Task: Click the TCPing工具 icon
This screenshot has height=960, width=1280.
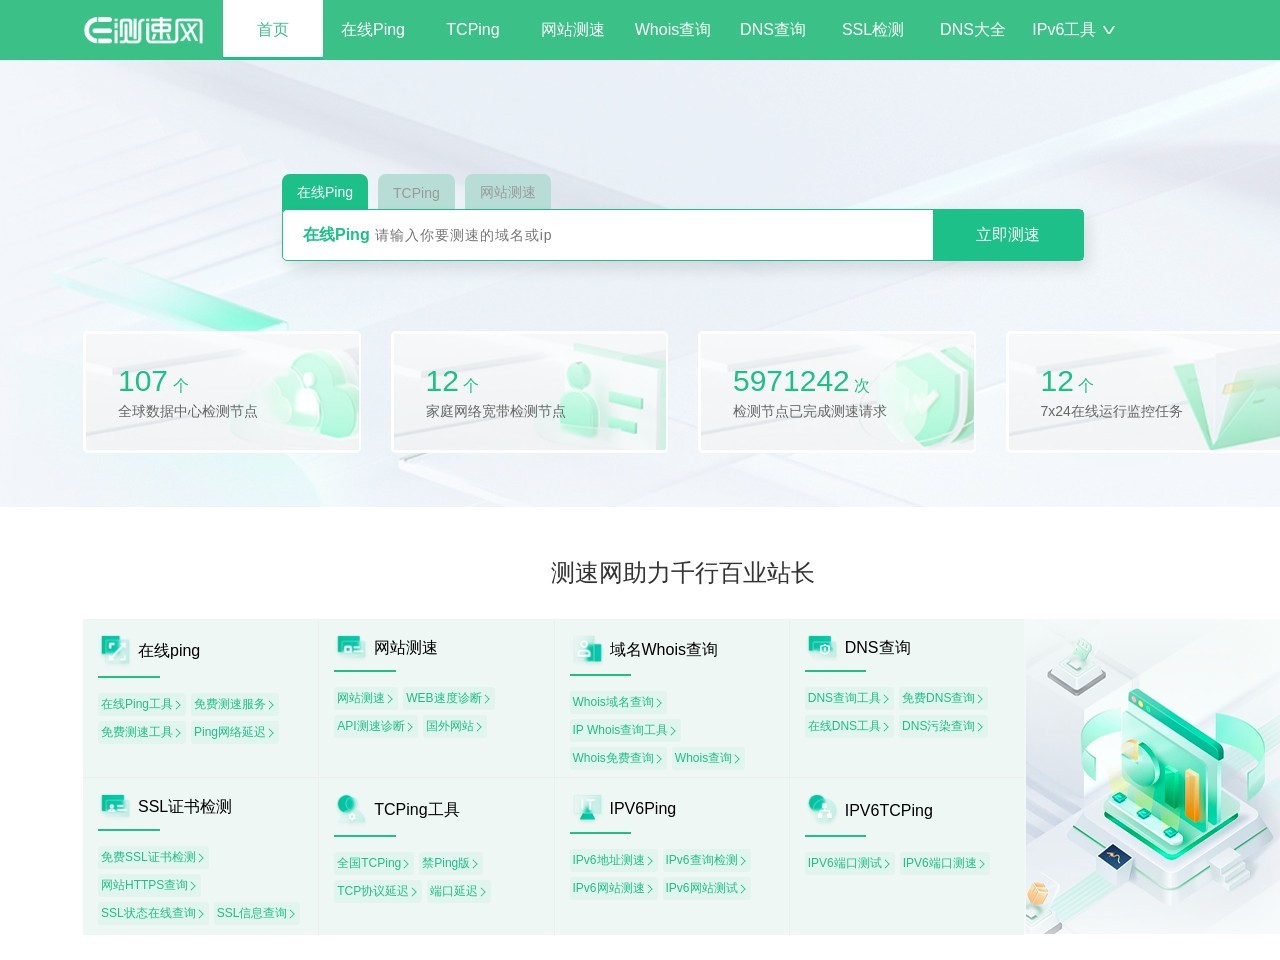Action: click(348, 807)
